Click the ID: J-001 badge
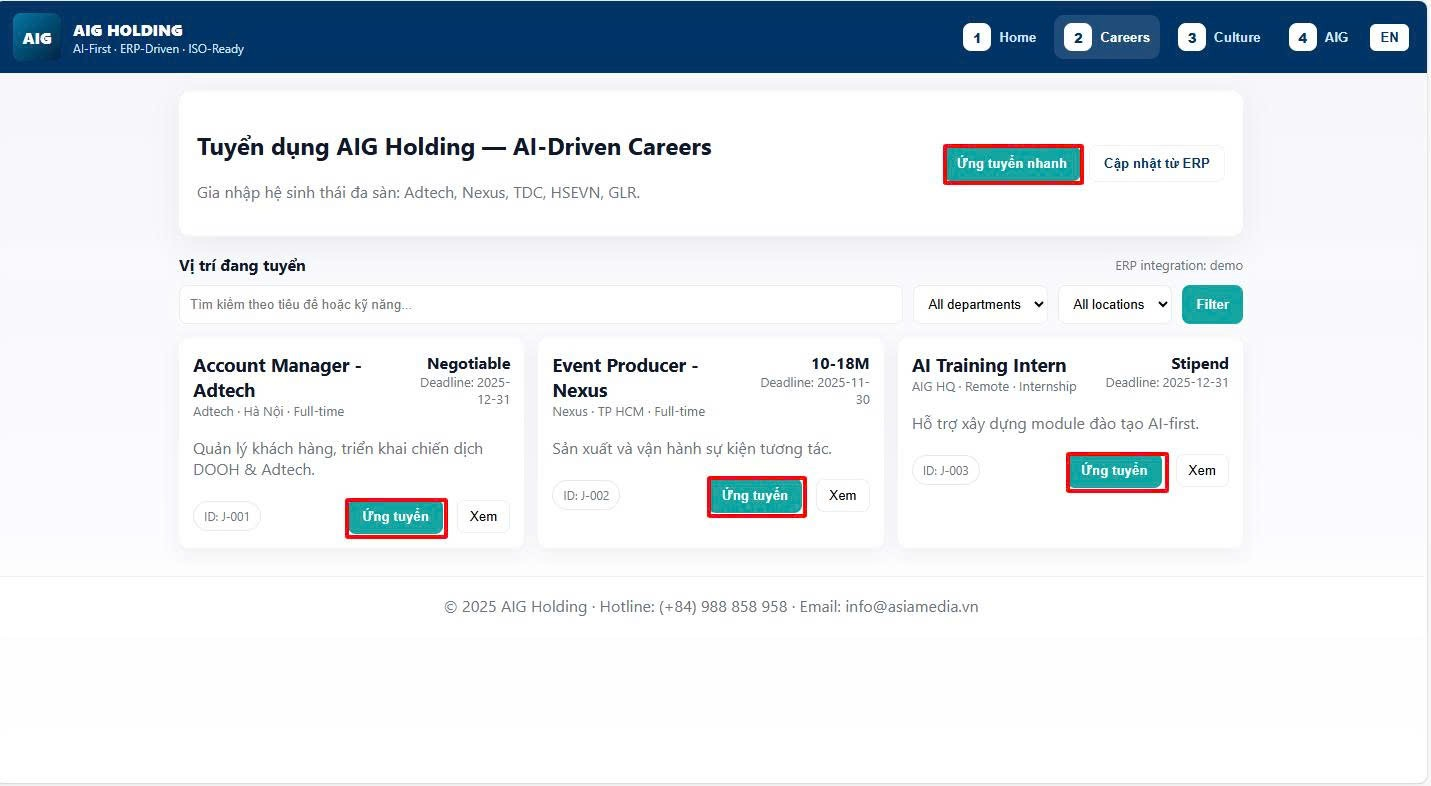 point(227,517)
